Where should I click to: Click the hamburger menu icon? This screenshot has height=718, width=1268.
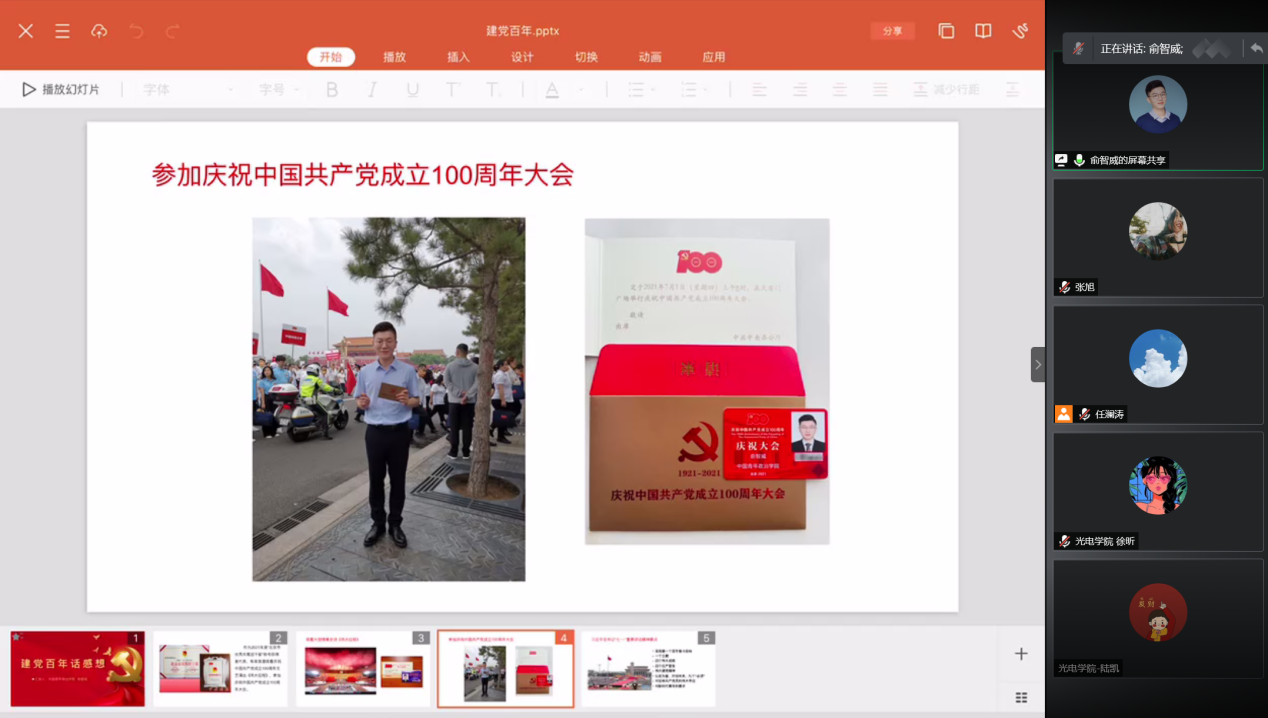tap(62, 31)
